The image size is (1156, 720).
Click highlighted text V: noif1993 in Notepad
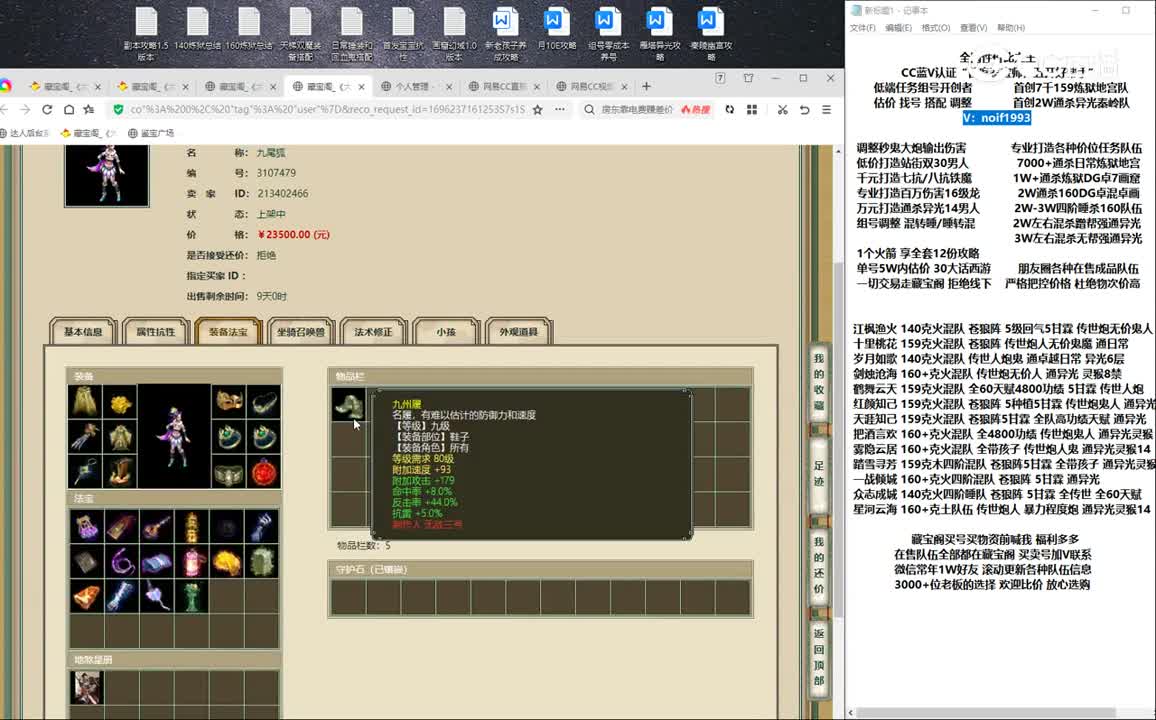996,118
